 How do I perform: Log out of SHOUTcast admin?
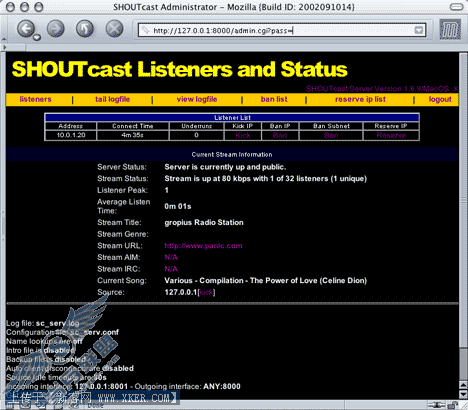(x=440, y=99)
